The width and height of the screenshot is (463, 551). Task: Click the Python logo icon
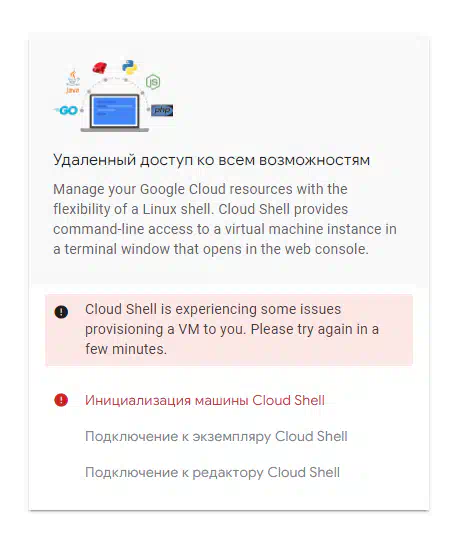130,67
